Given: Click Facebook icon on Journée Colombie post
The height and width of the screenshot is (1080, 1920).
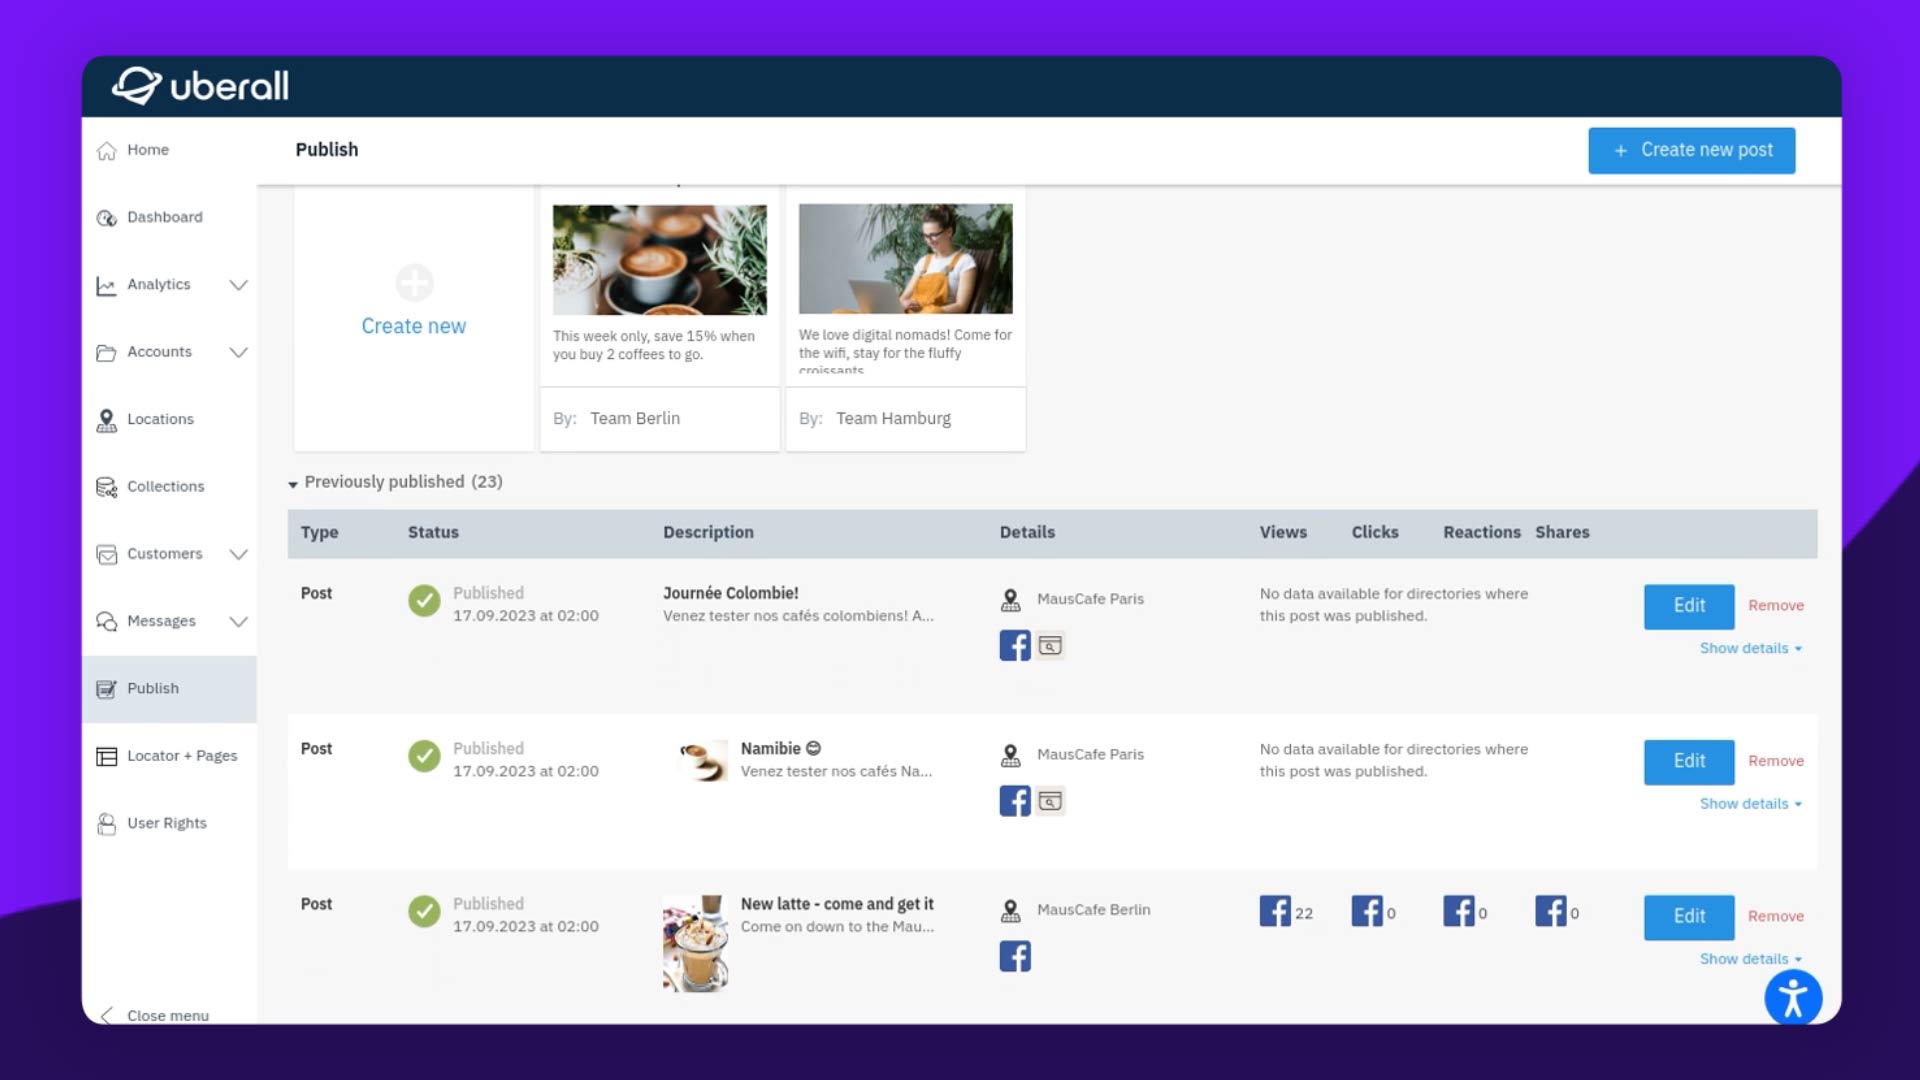Looking at the screenshot, I should (1014, 645).
